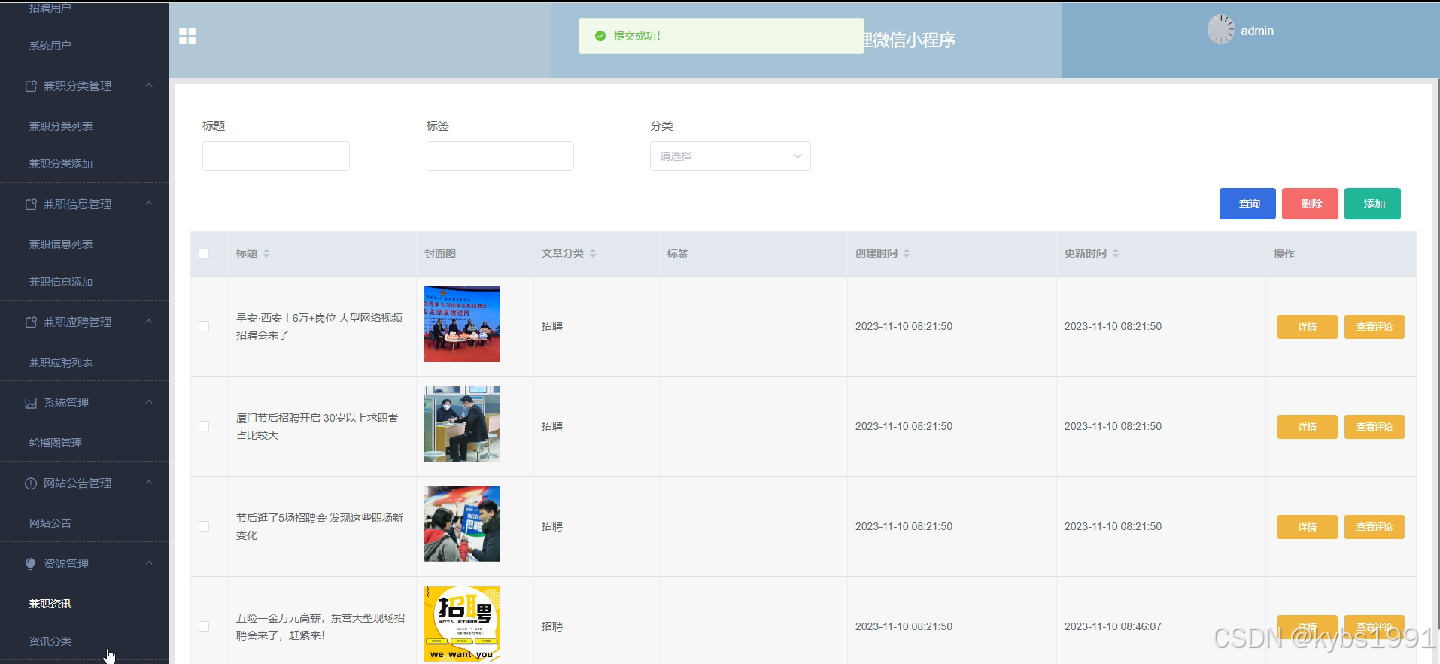Check the 厦门节后招聘 row checkbox
Screen dimensions: 1440x664
point(204,426)
